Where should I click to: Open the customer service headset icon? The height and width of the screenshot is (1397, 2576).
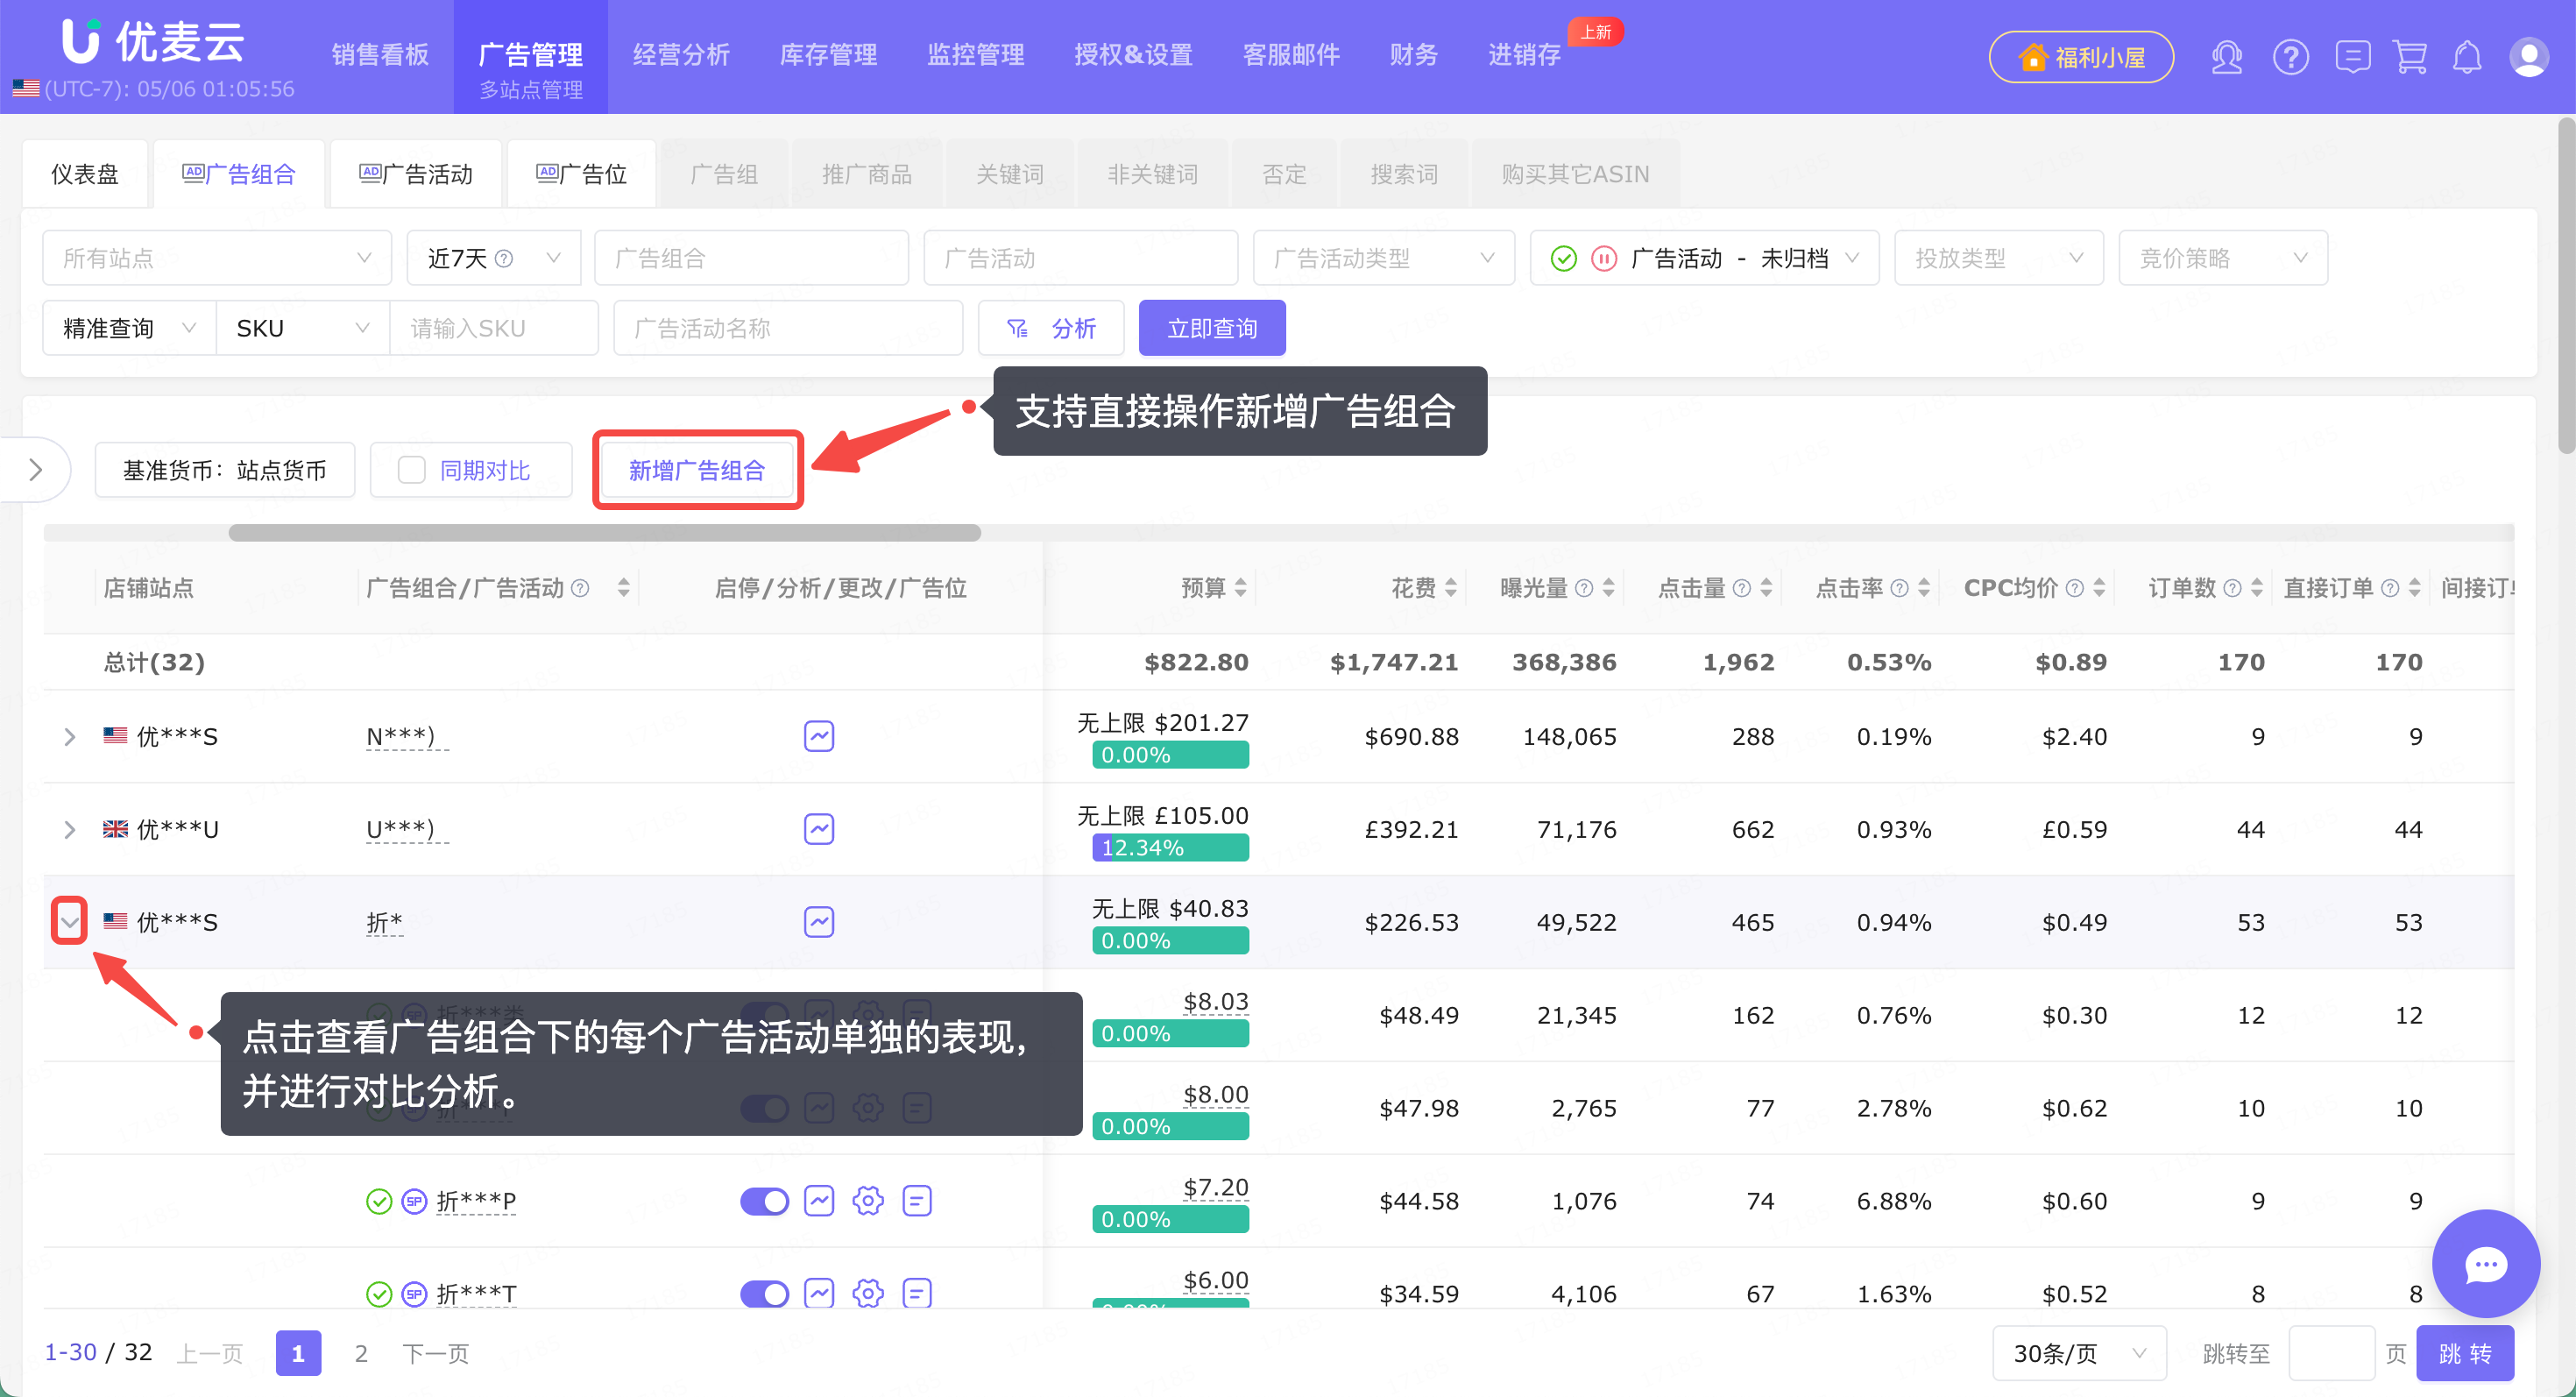click(x=2227, y=57)
